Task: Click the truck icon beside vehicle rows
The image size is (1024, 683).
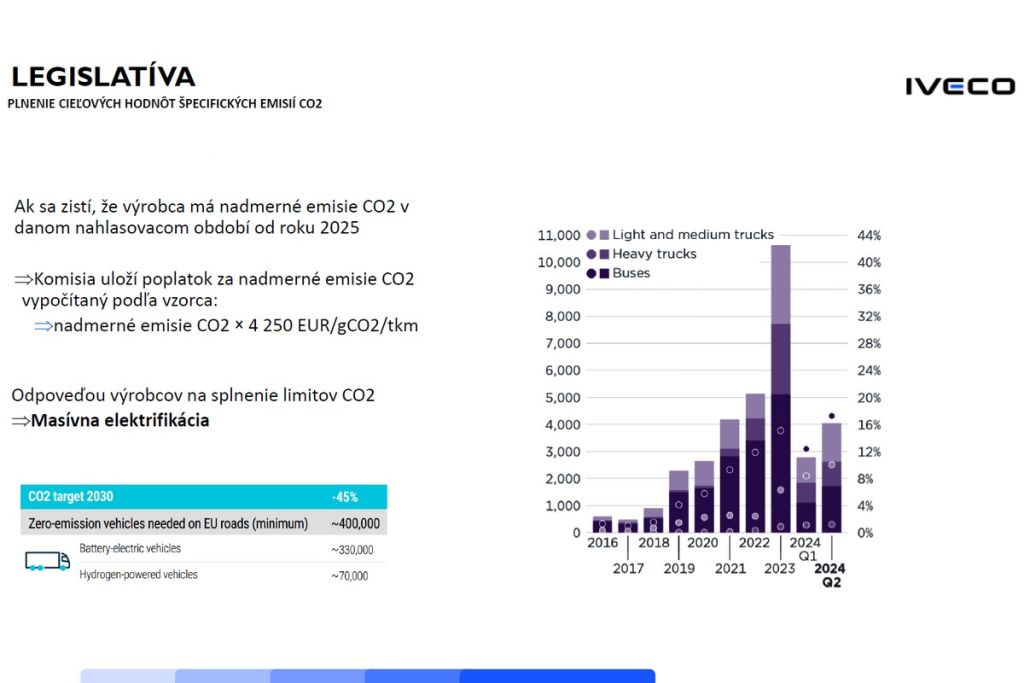Action: (47, 561)
